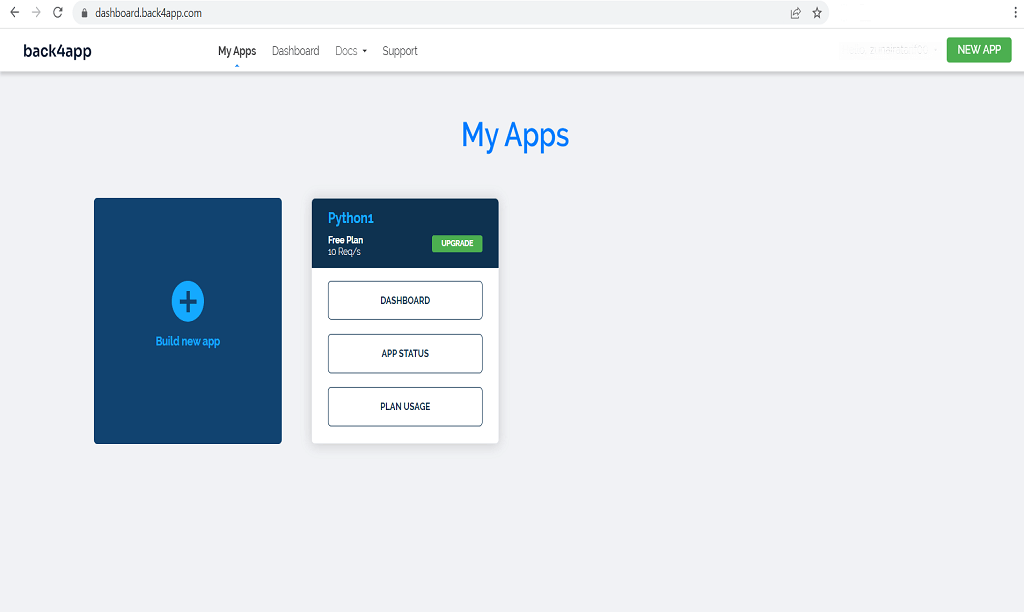Click the My Apps page heading

tap(515, 135)
